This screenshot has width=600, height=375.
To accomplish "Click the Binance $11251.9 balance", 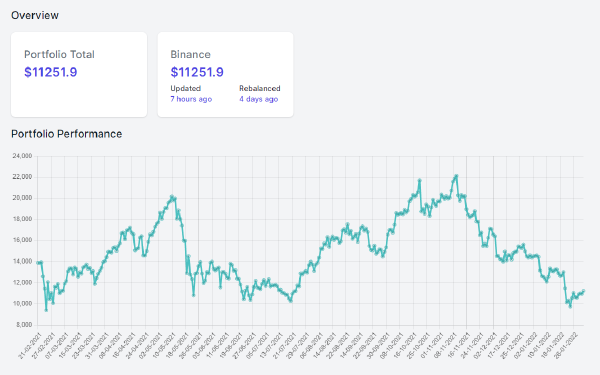I will (x=197, y=72).
